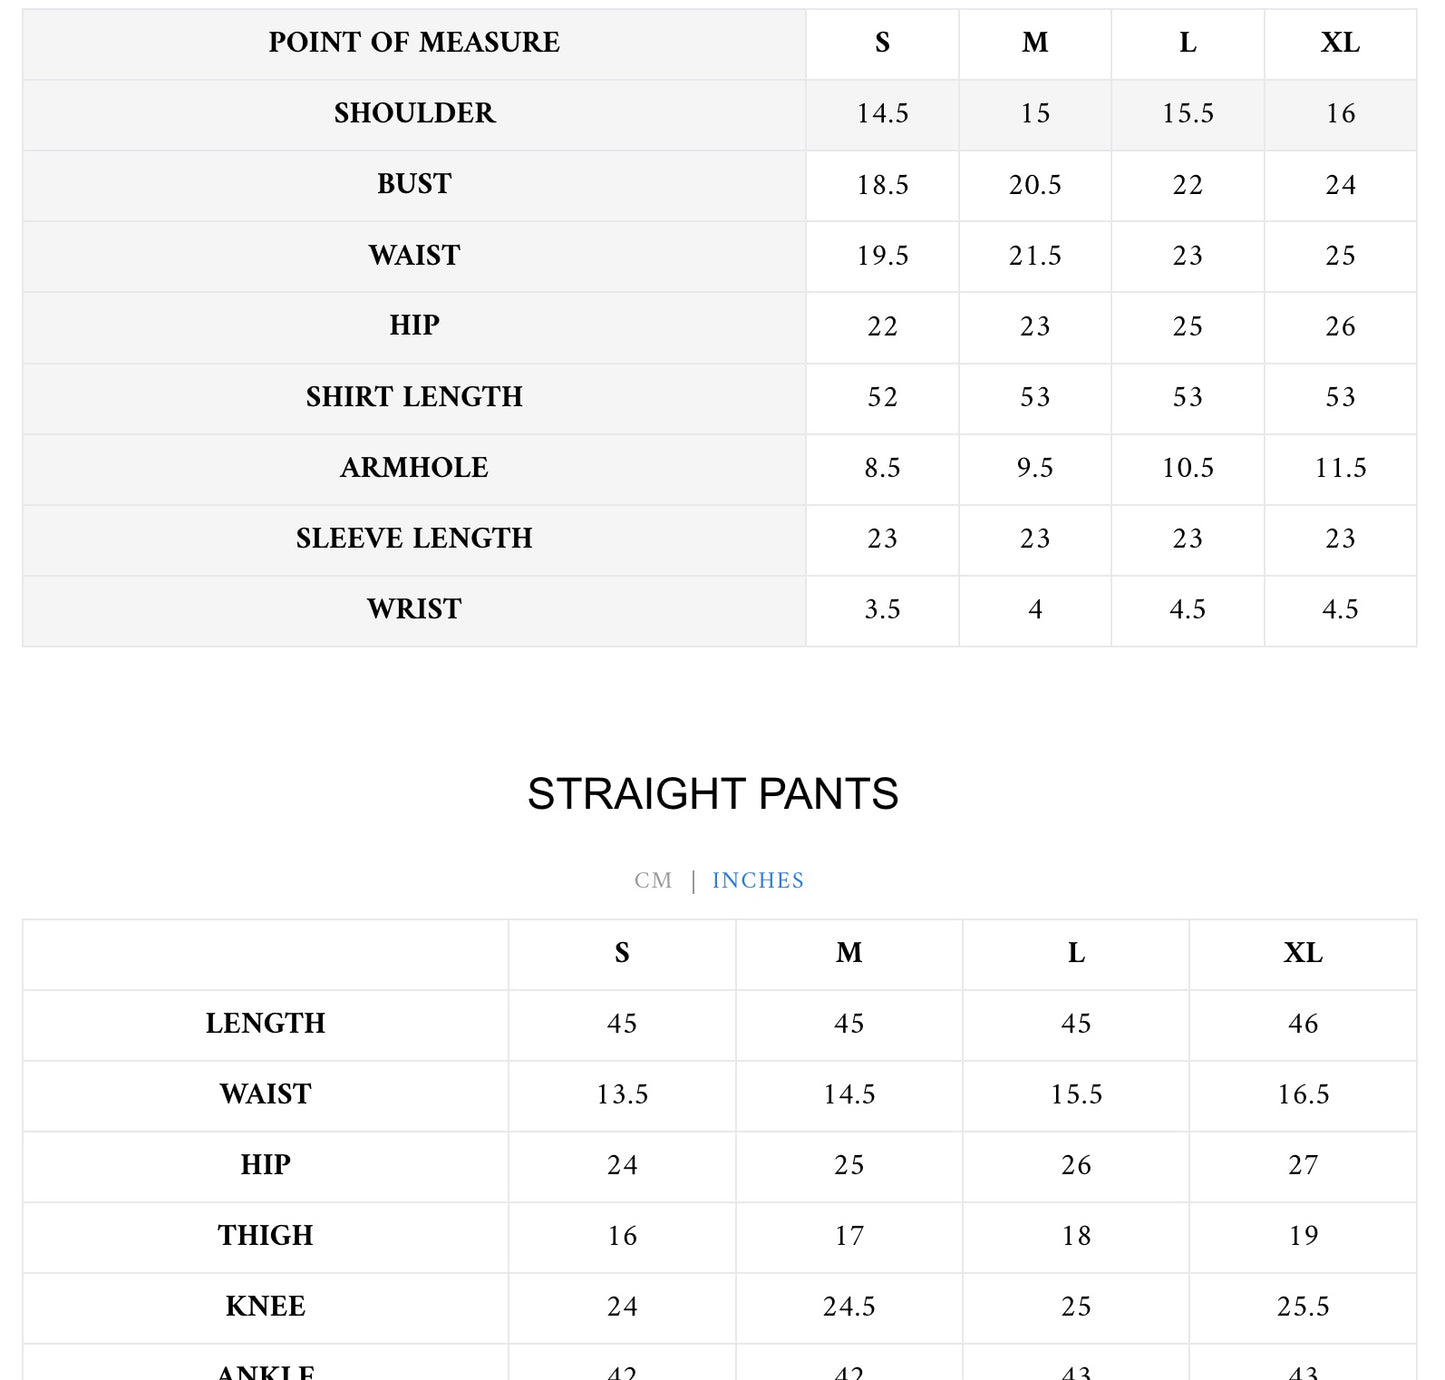Click the SHOULDER row label

tap(414, 114)
